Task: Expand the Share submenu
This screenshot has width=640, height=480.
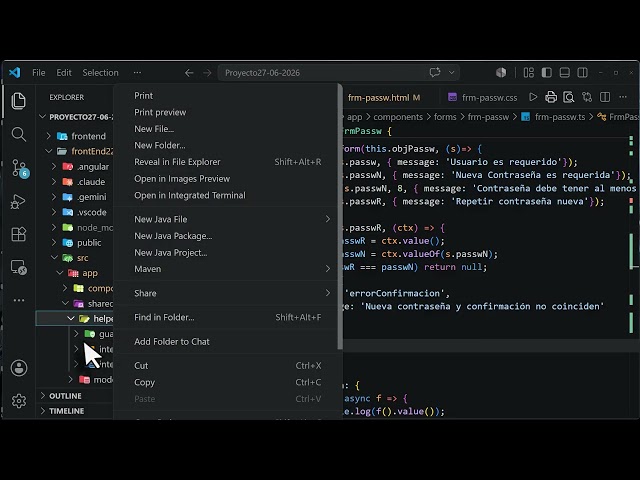Action: [227, 293]
